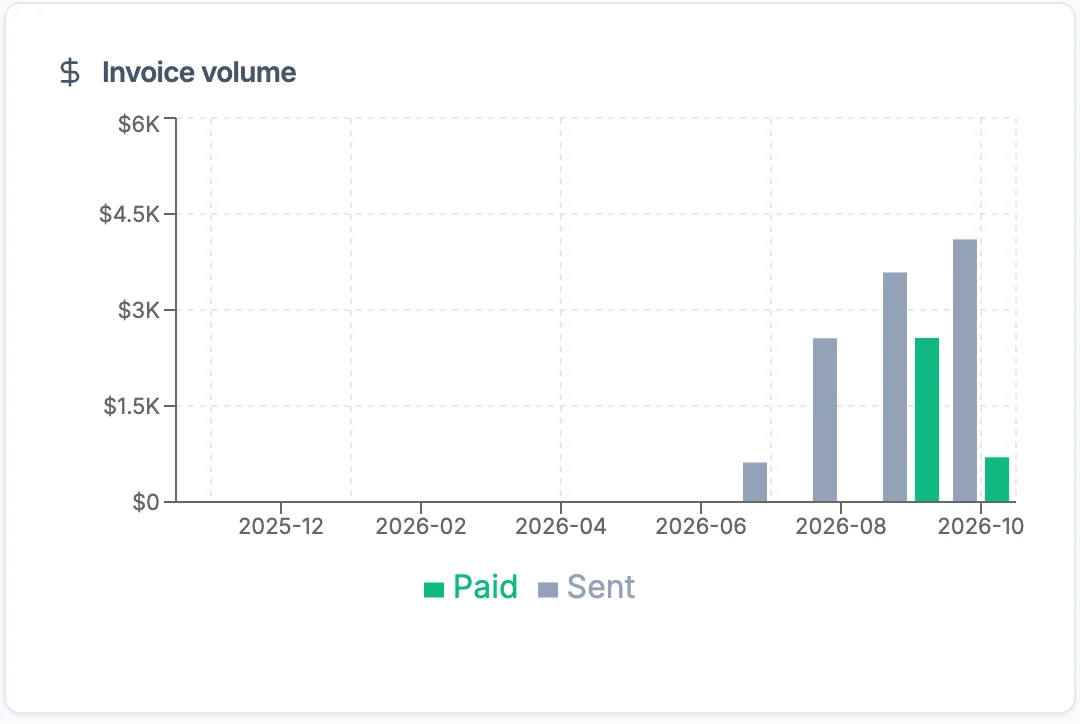Toggle the Sent series in the legend

(586, 588)
